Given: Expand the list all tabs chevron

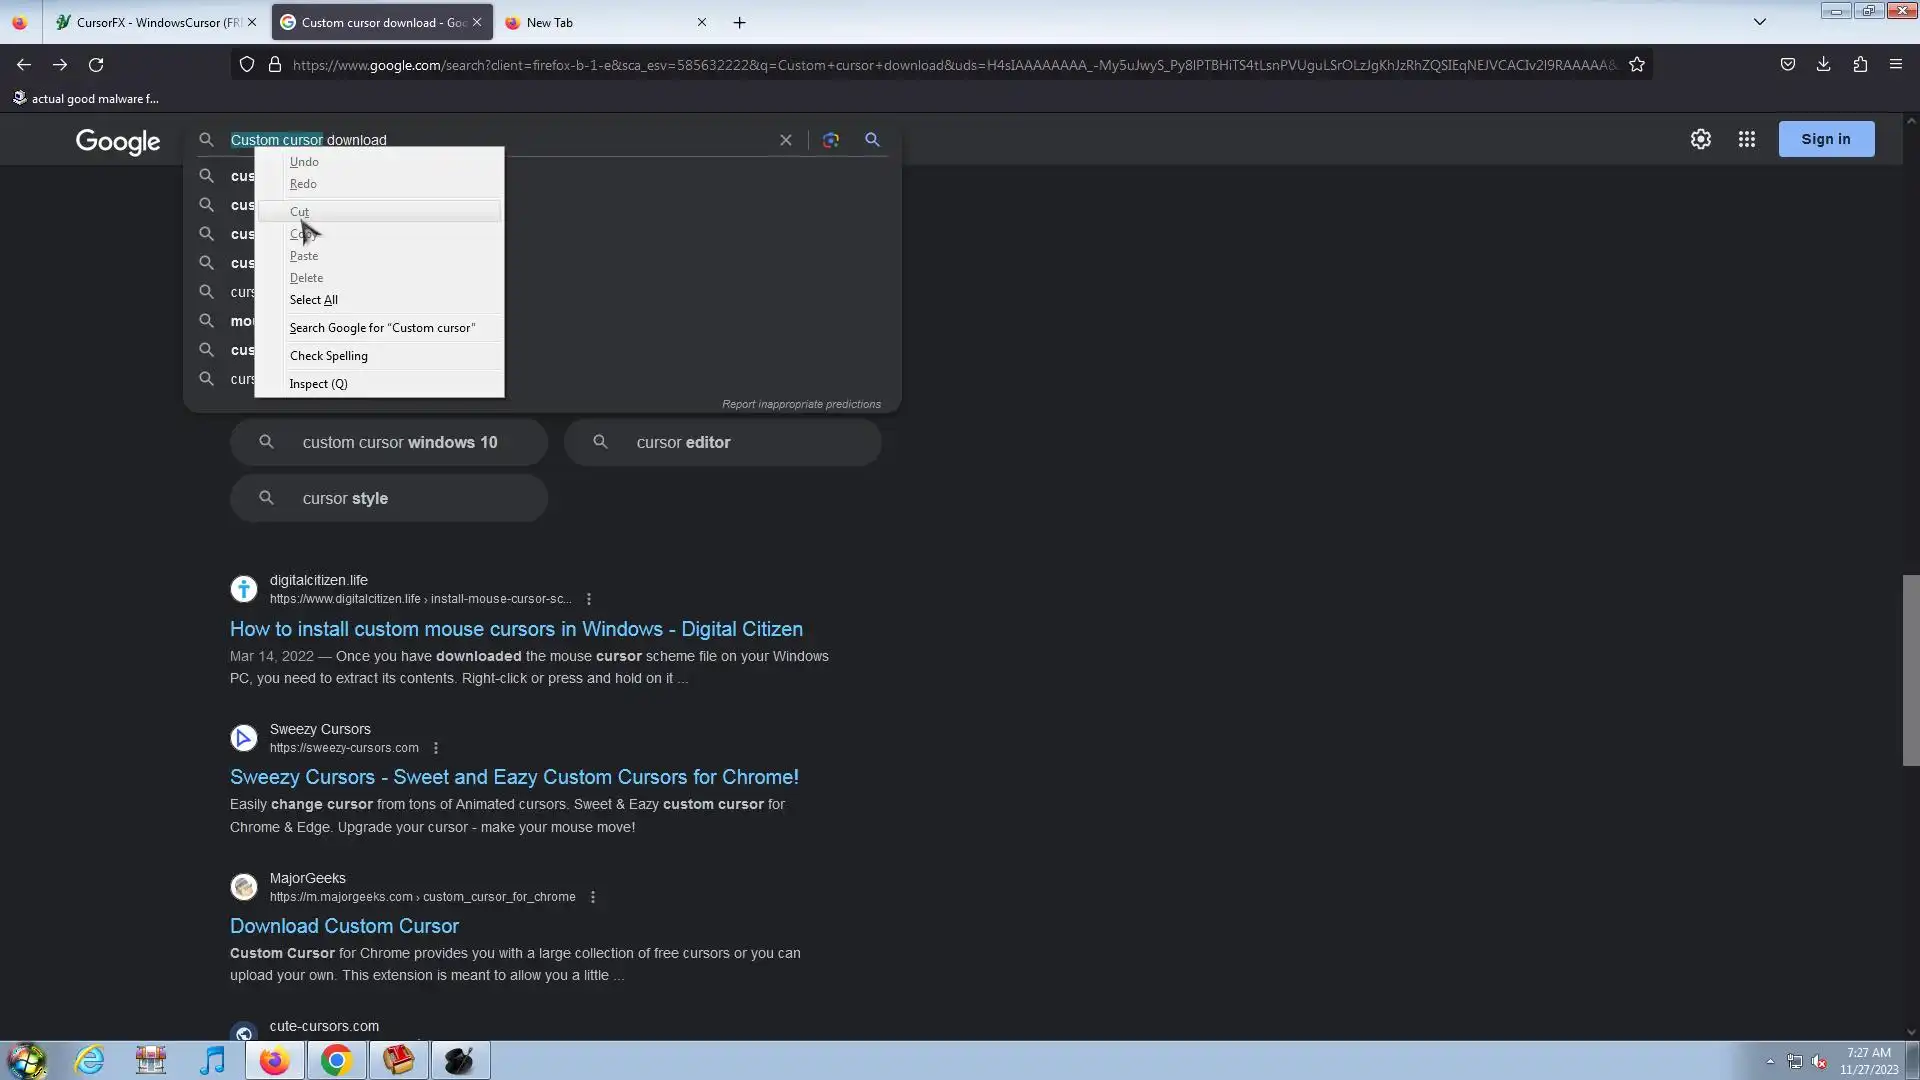Looking at the screenshot, I should coord(1759,22).
